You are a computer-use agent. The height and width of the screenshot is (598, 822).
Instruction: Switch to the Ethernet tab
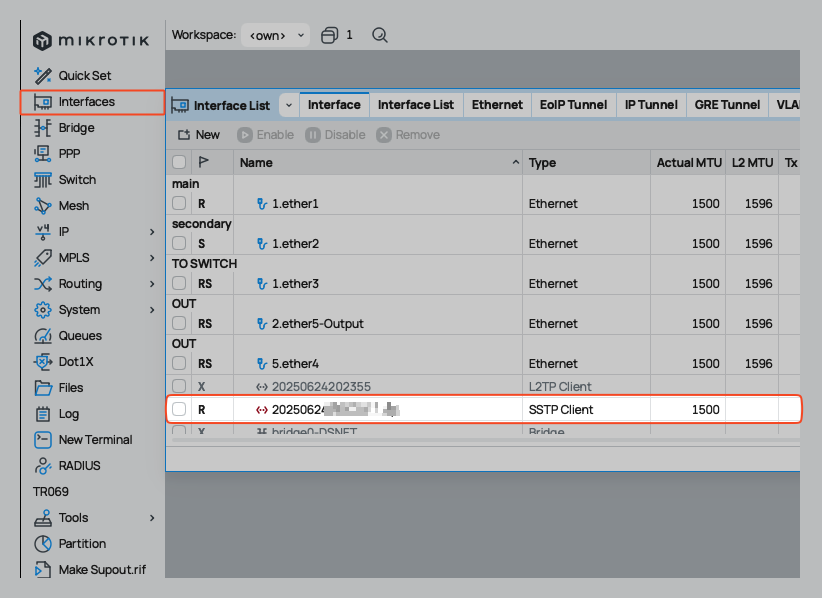point(497,105)
